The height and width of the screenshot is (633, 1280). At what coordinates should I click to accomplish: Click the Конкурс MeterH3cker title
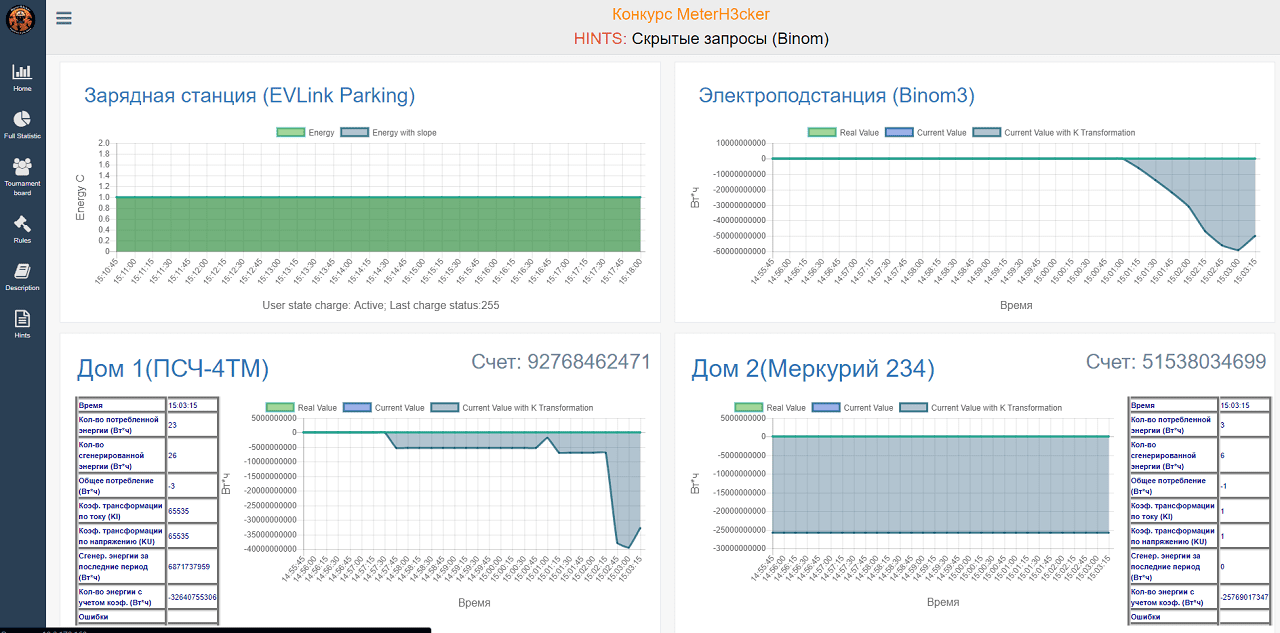pos(691,14)
